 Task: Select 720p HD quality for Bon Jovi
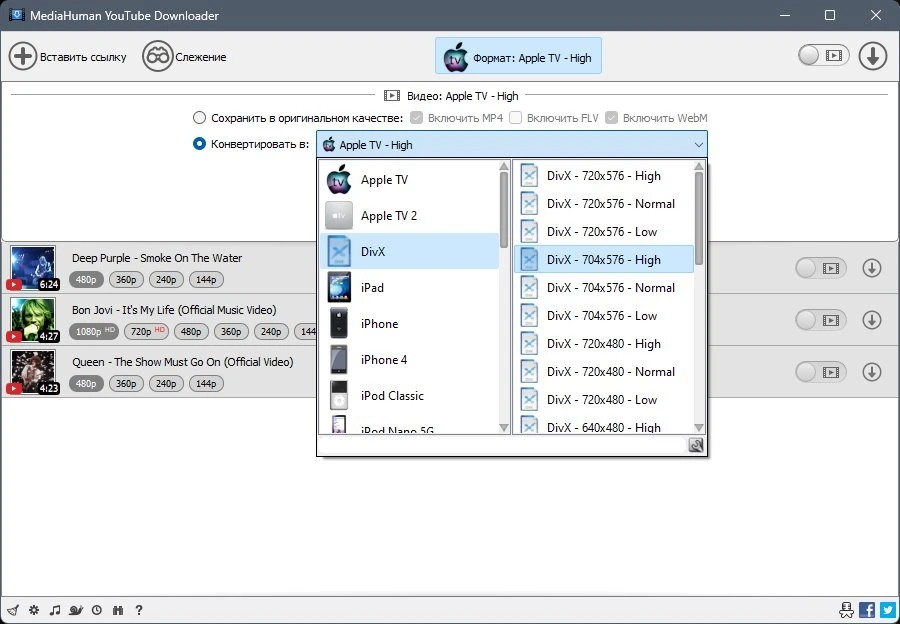click(x=147, y=331)
